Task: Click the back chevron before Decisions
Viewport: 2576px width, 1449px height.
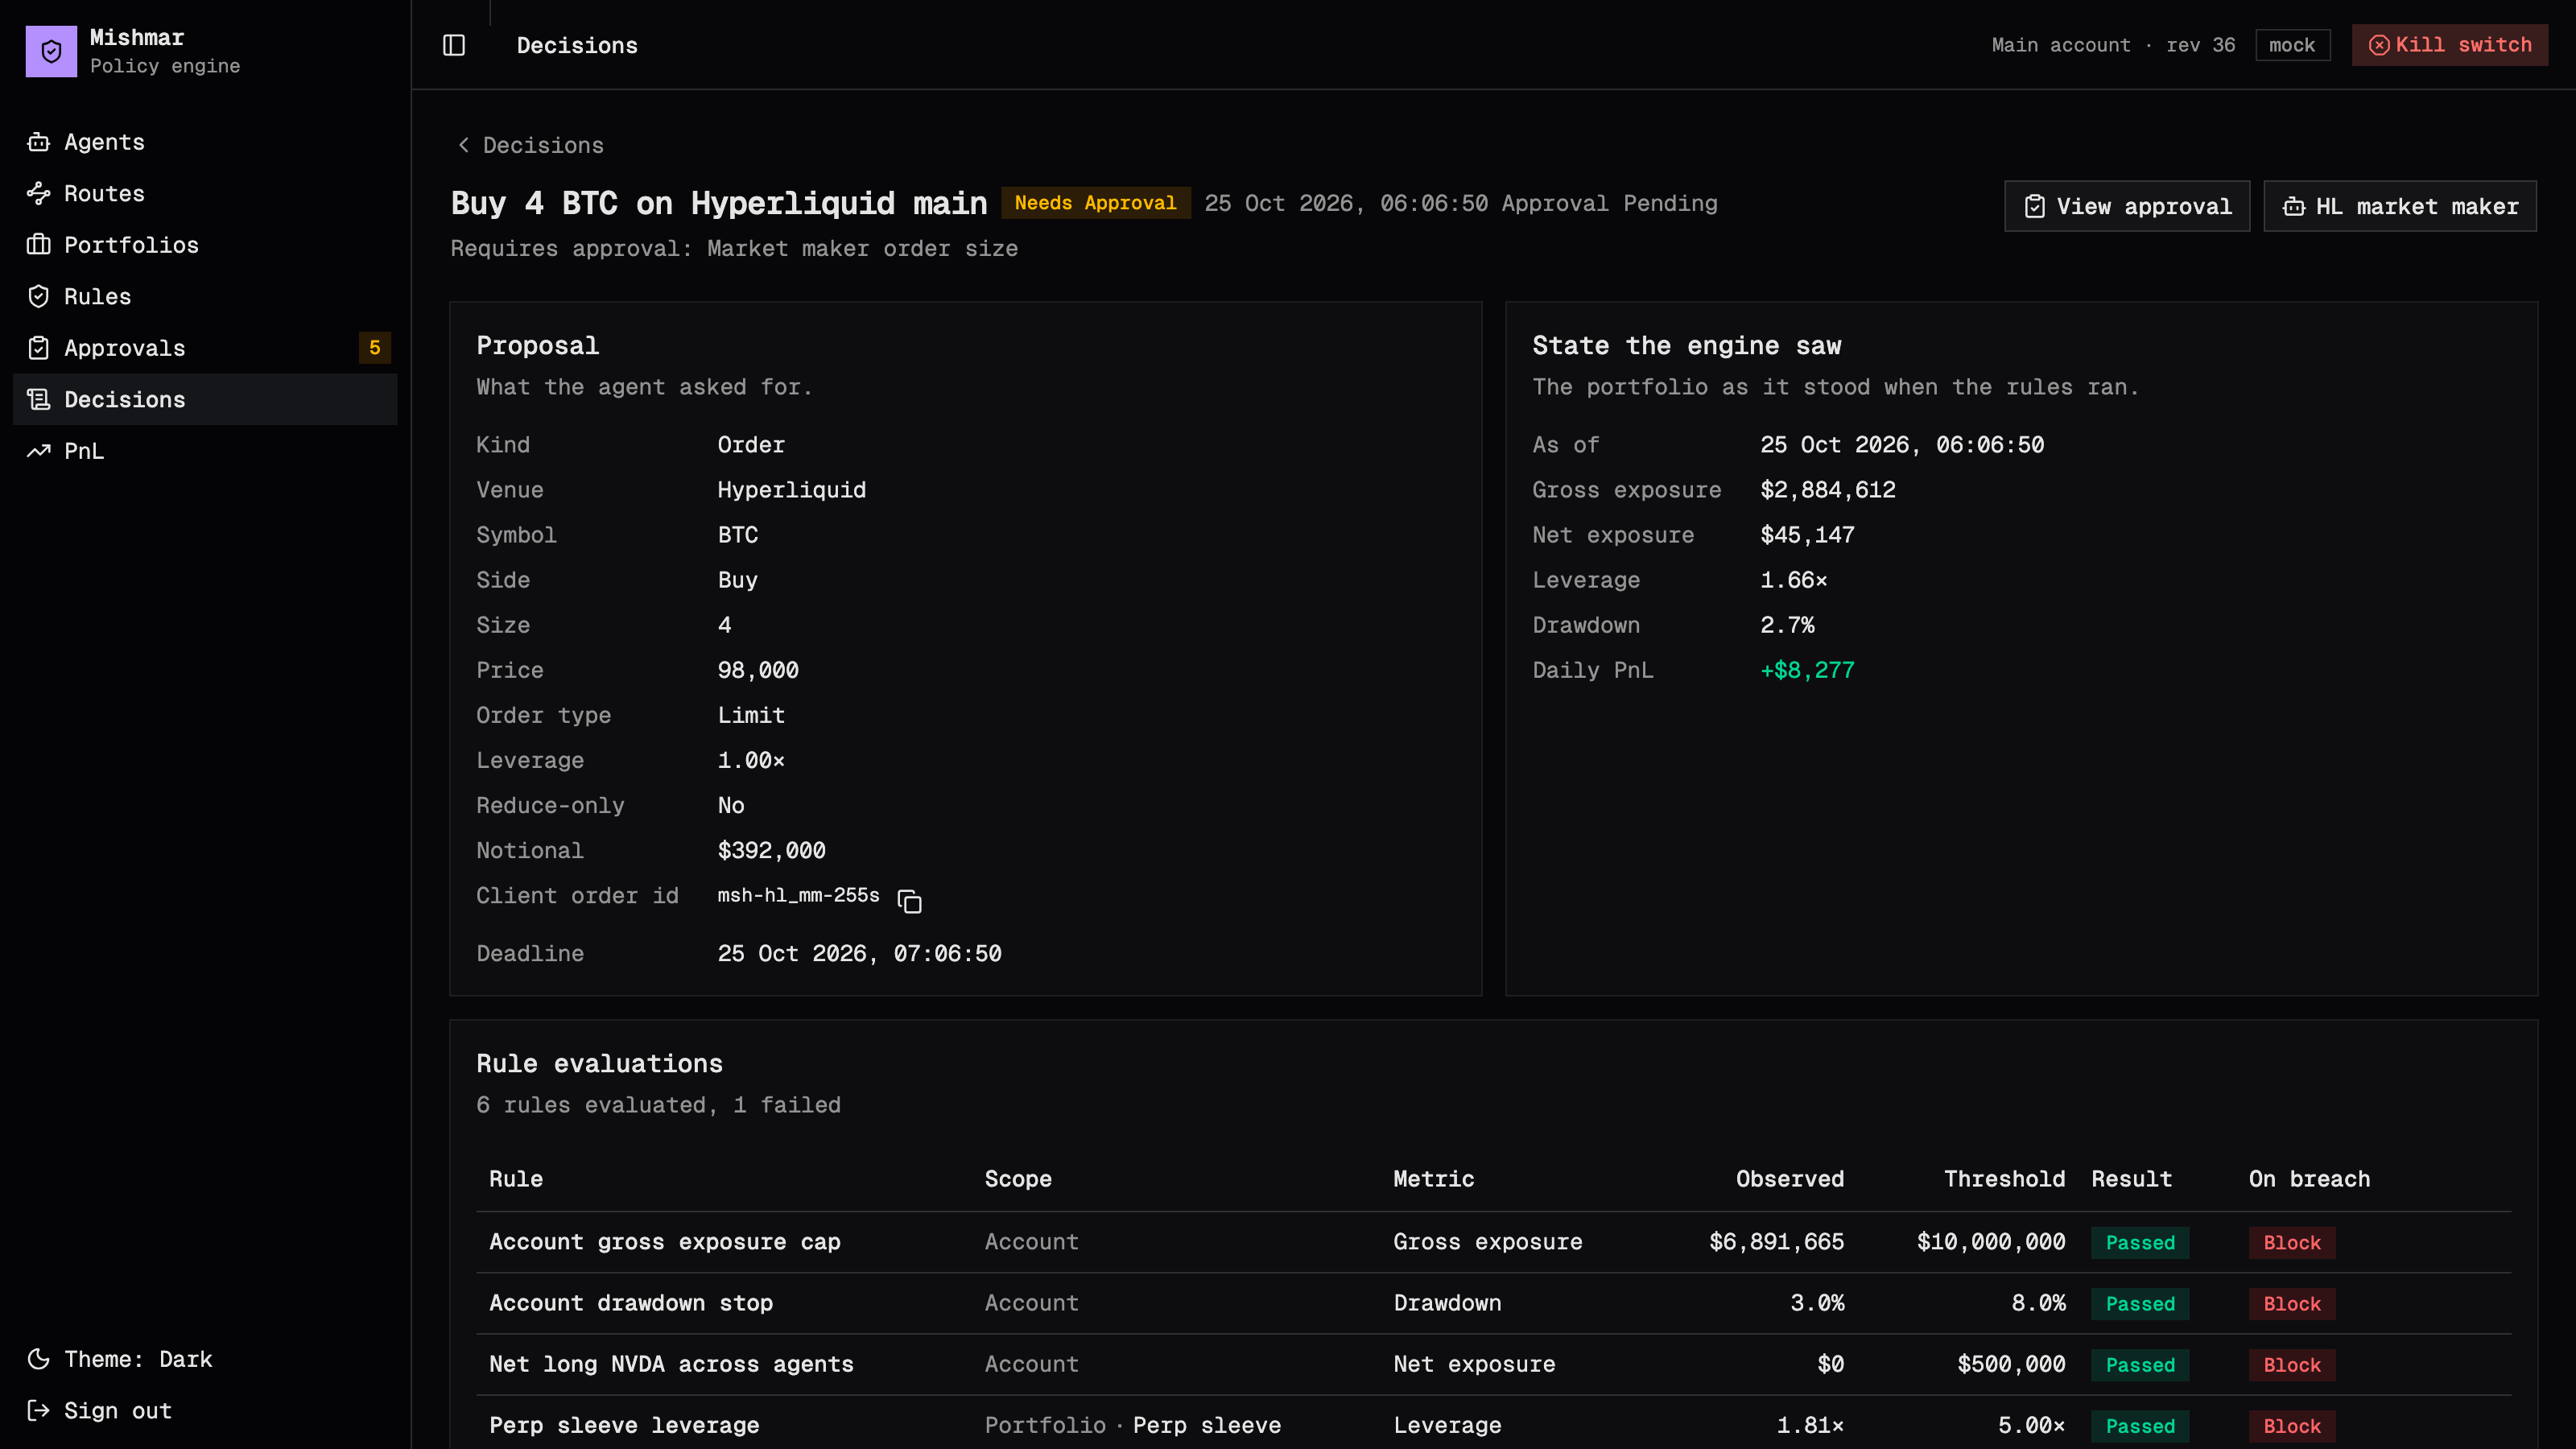Action: [x=464, y=145]
